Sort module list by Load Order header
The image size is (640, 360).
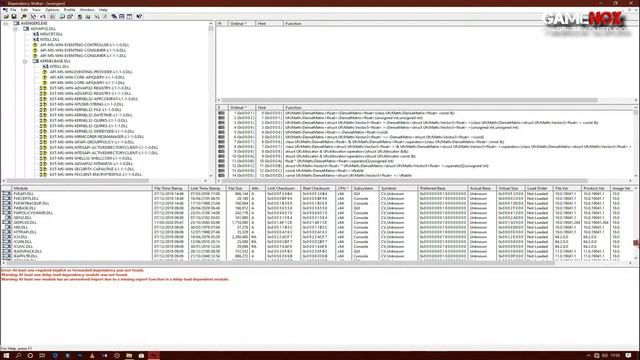[538, 188]
